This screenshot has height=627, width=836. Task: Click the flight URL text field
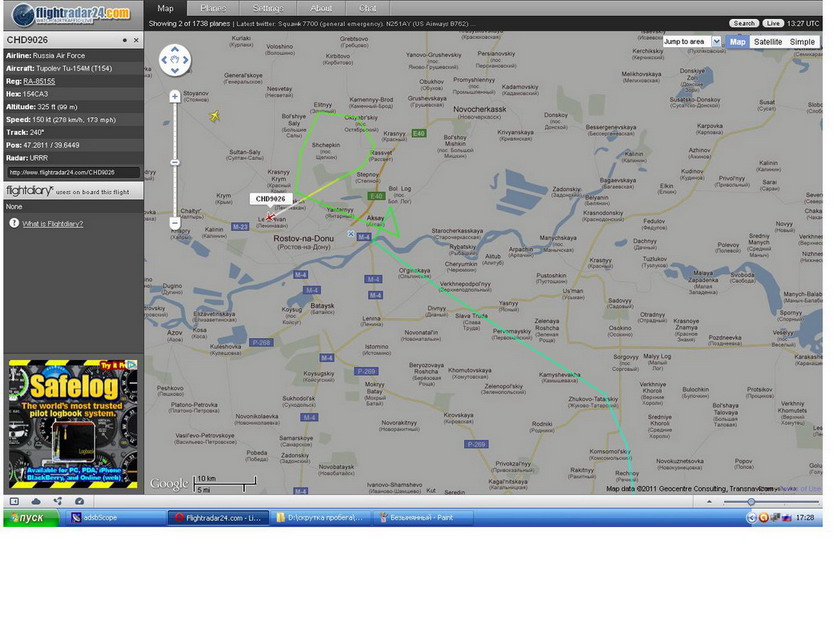point(74,172)
